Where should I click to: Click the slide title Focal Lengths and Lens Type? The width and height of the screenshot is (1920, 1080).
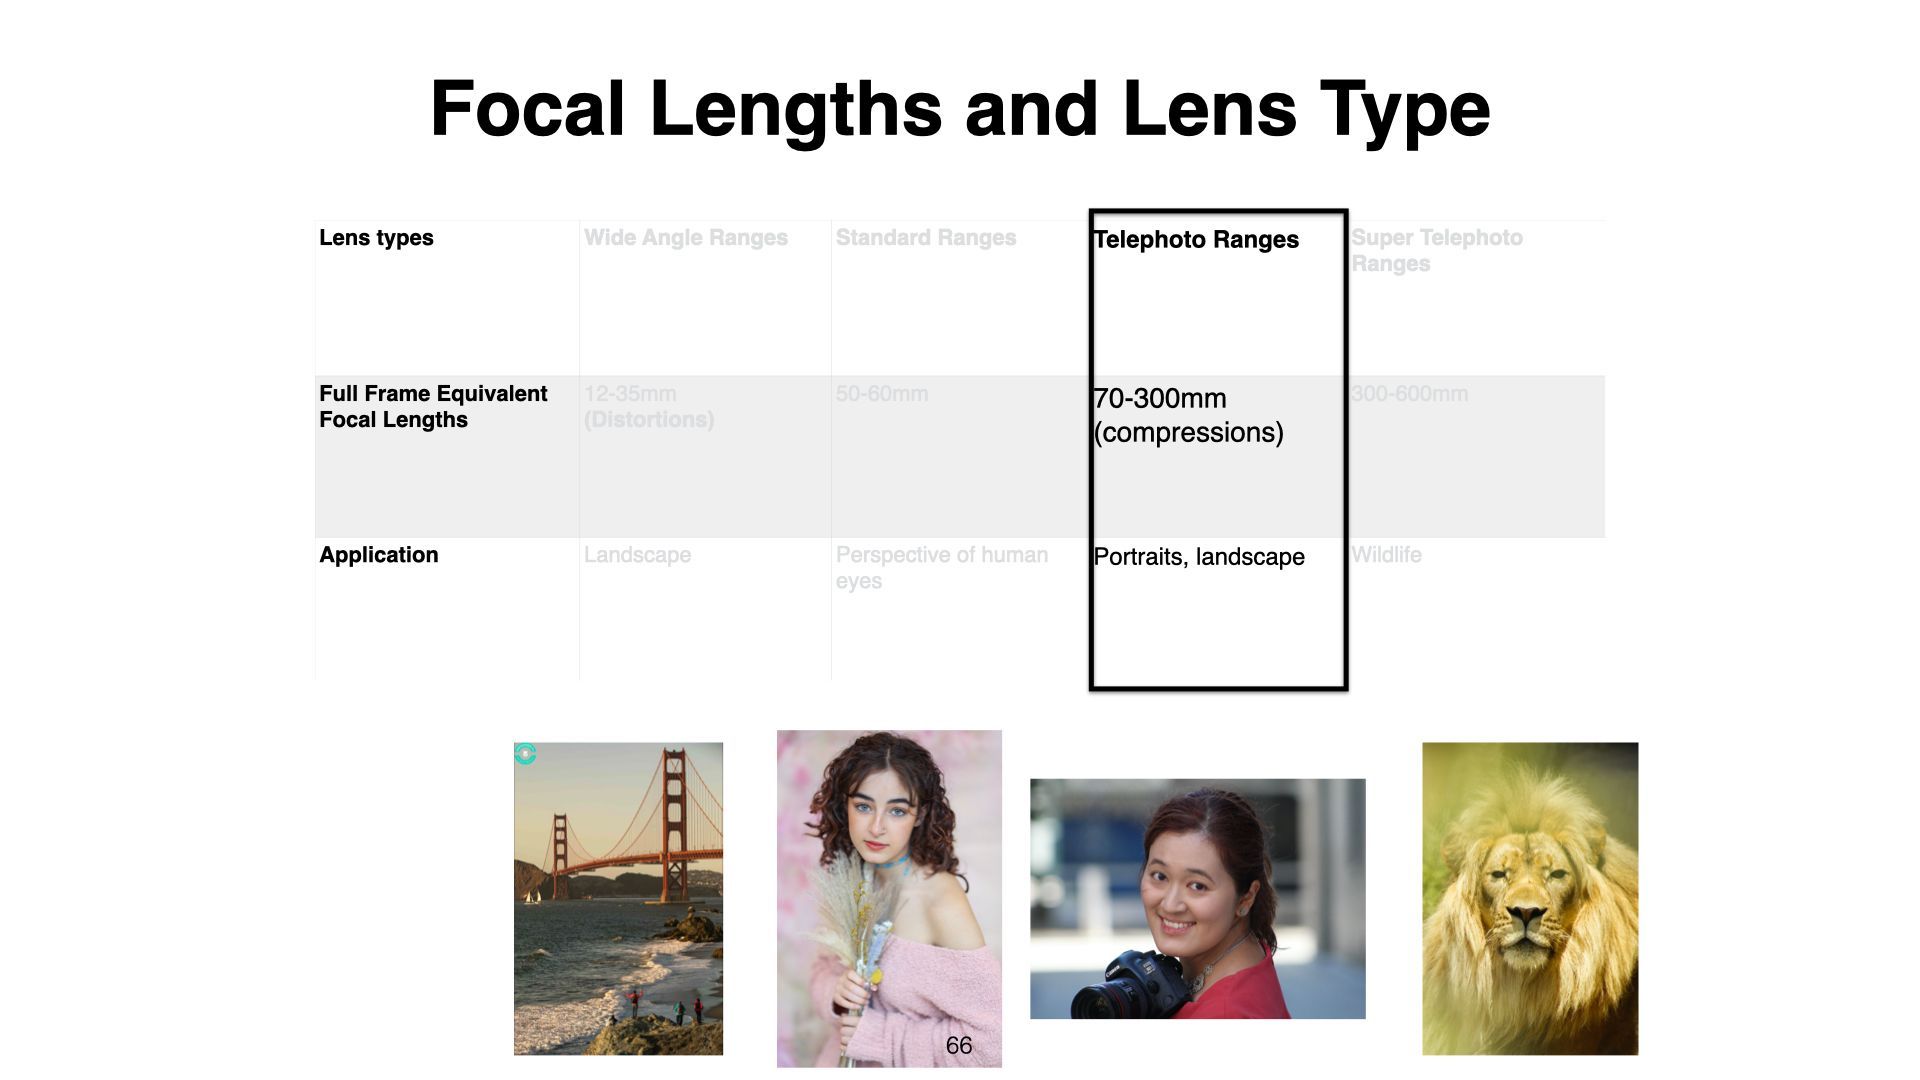(x=959, y=109)
